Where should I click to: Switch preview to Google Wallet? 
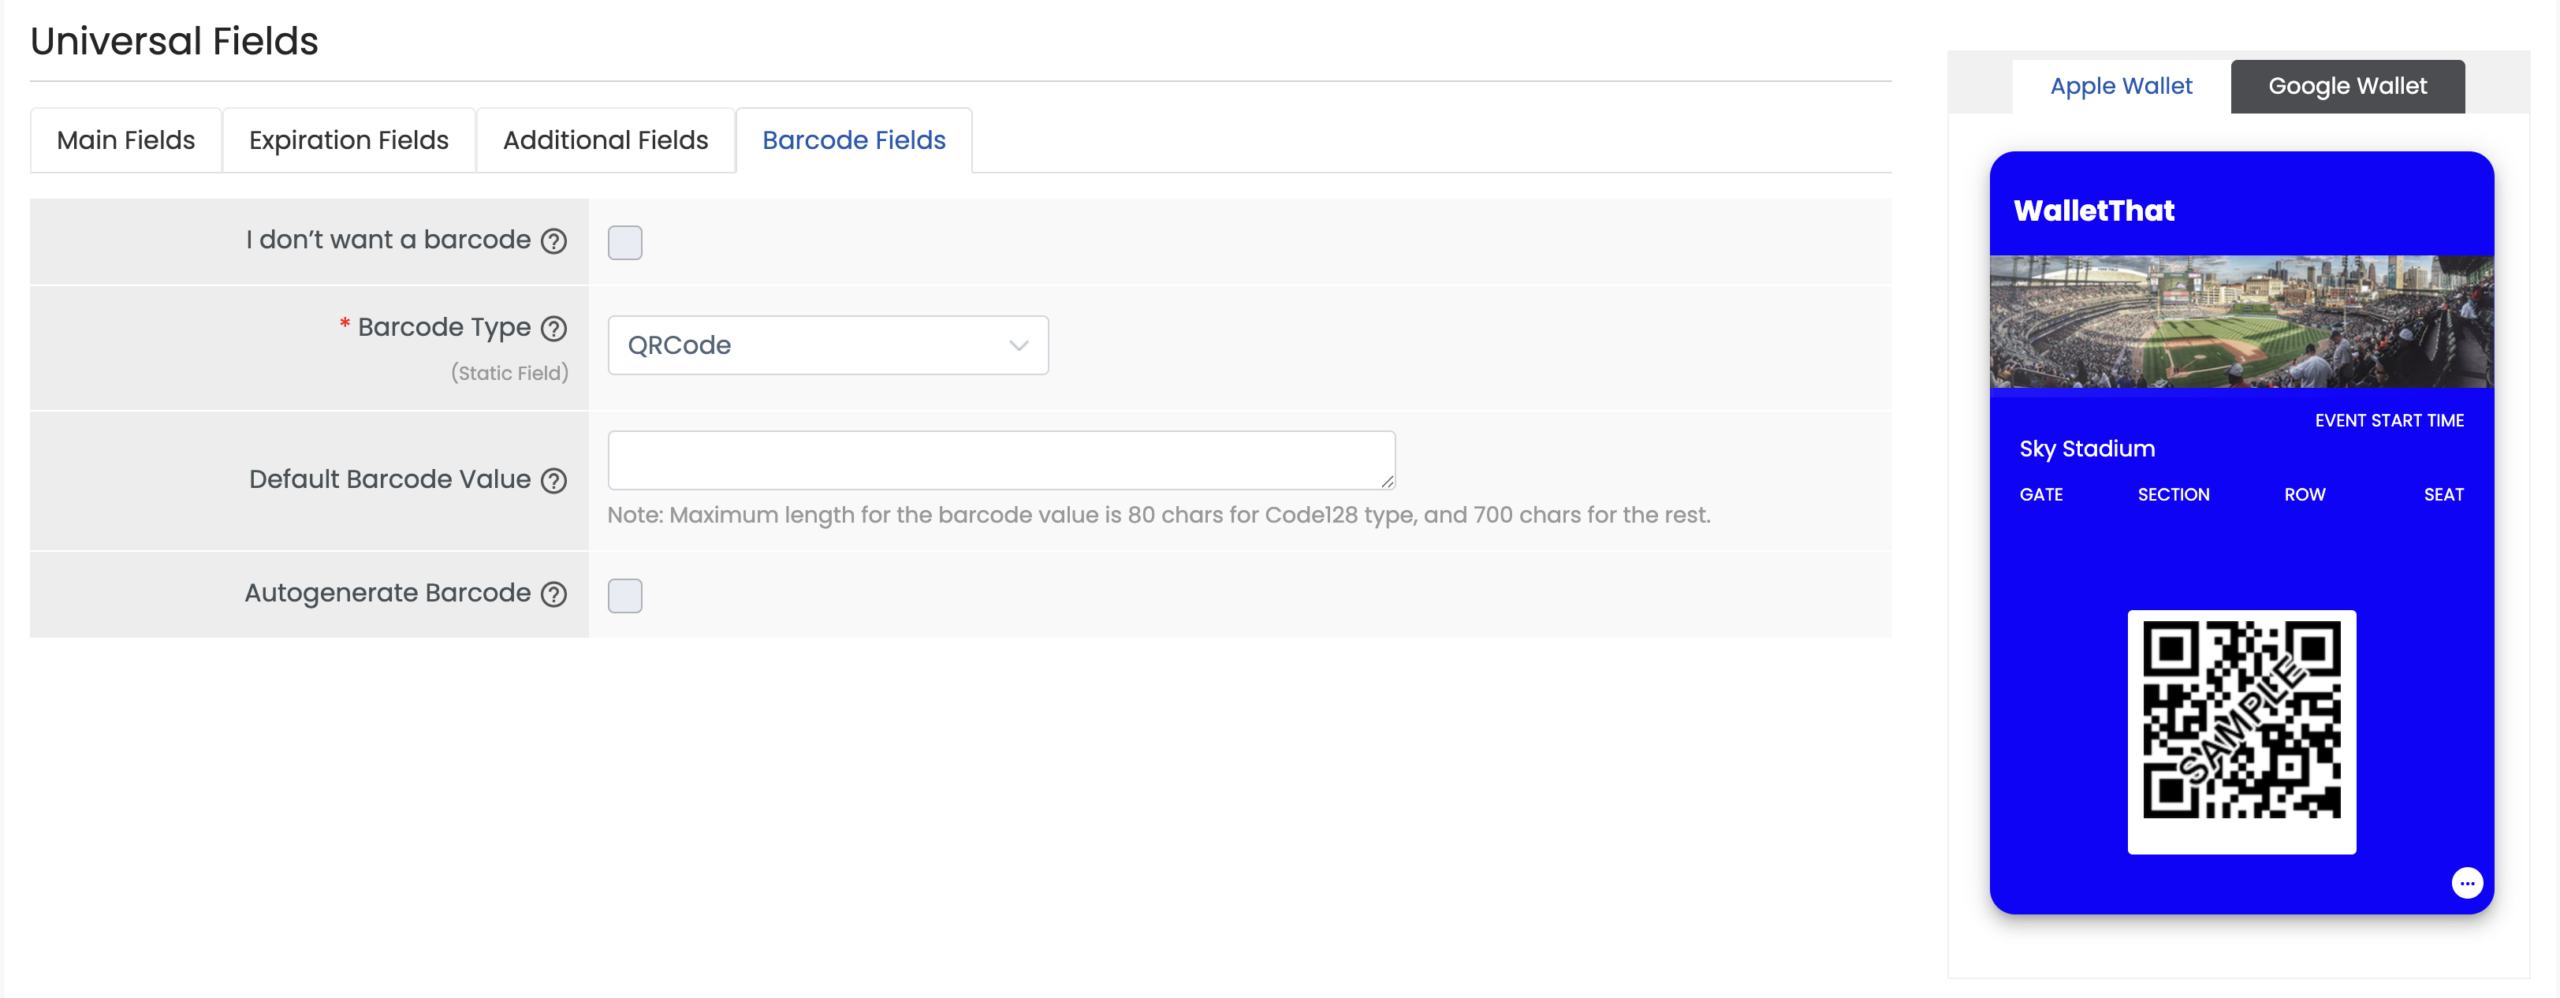[x=2347, y=86]
